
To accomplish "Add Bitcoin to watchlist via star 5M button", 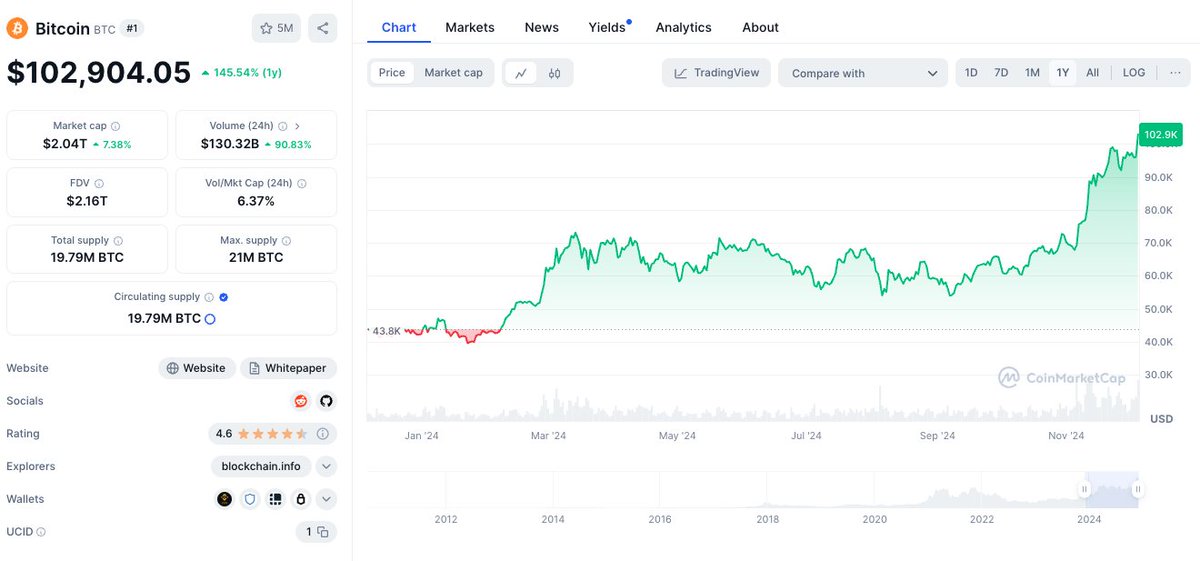I will coord(276,28).
